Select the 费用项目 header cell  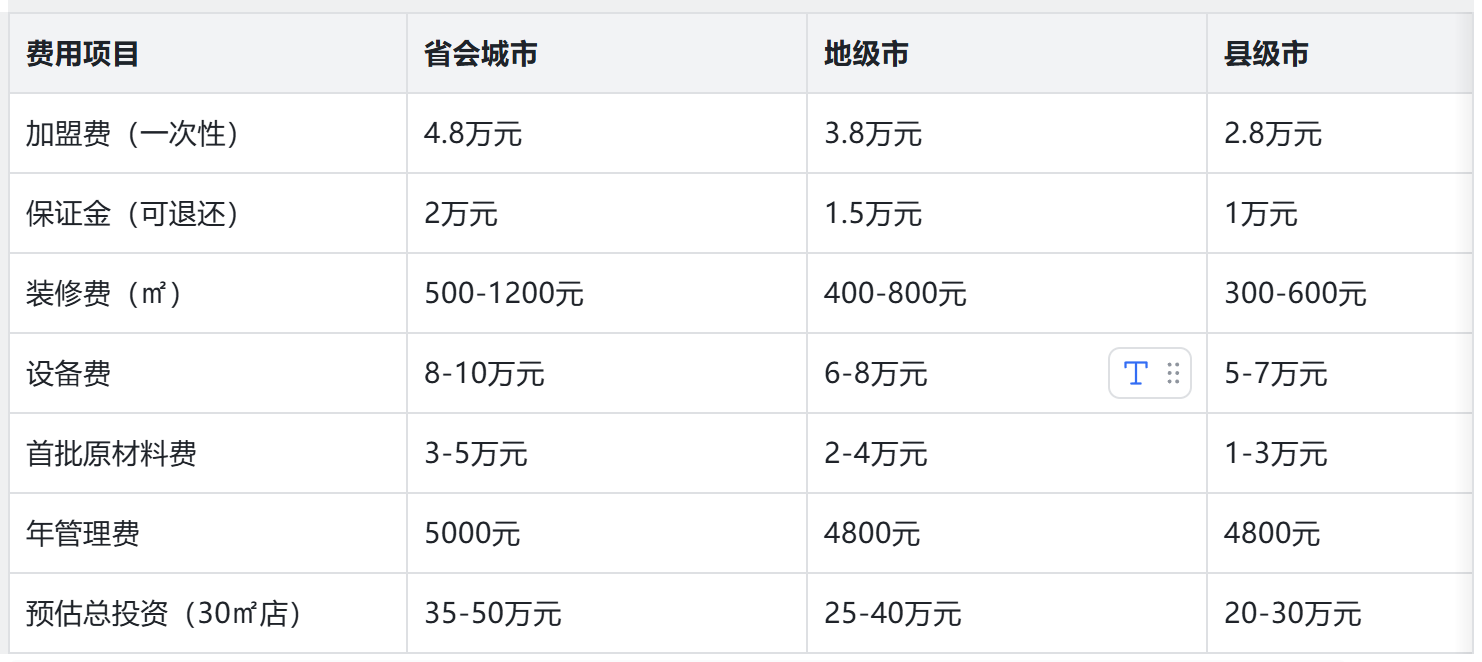click(82, 54)
